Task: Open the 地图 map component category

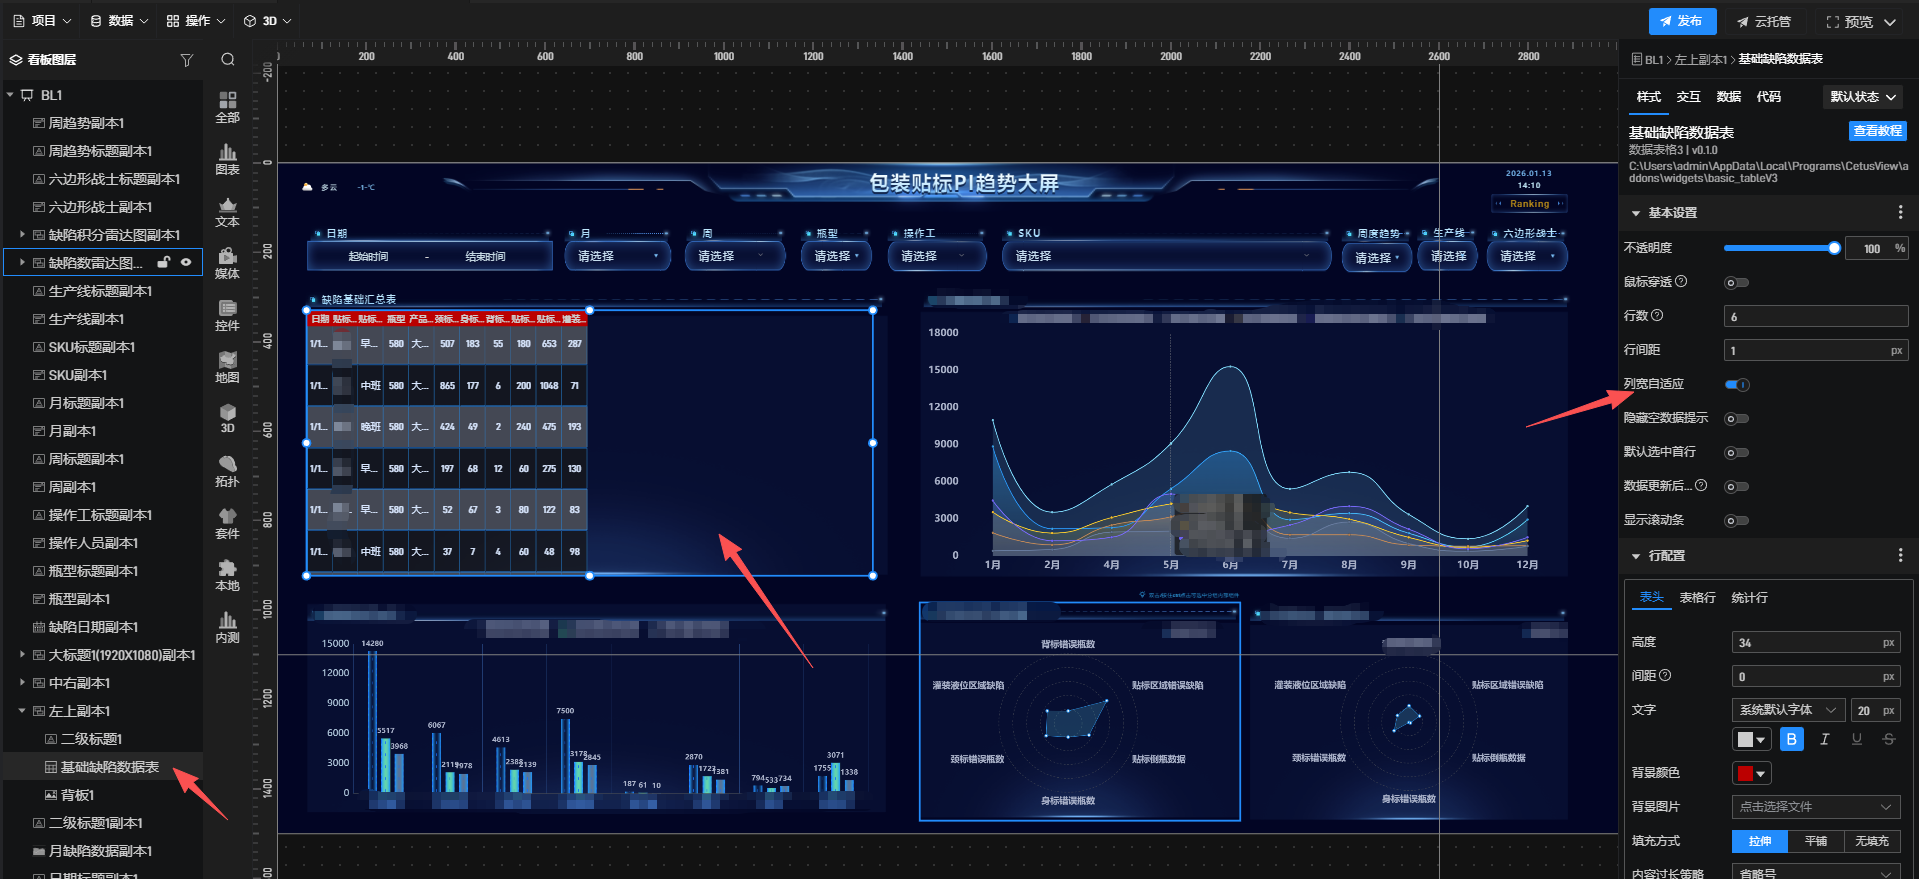Action: pos(227,367)
